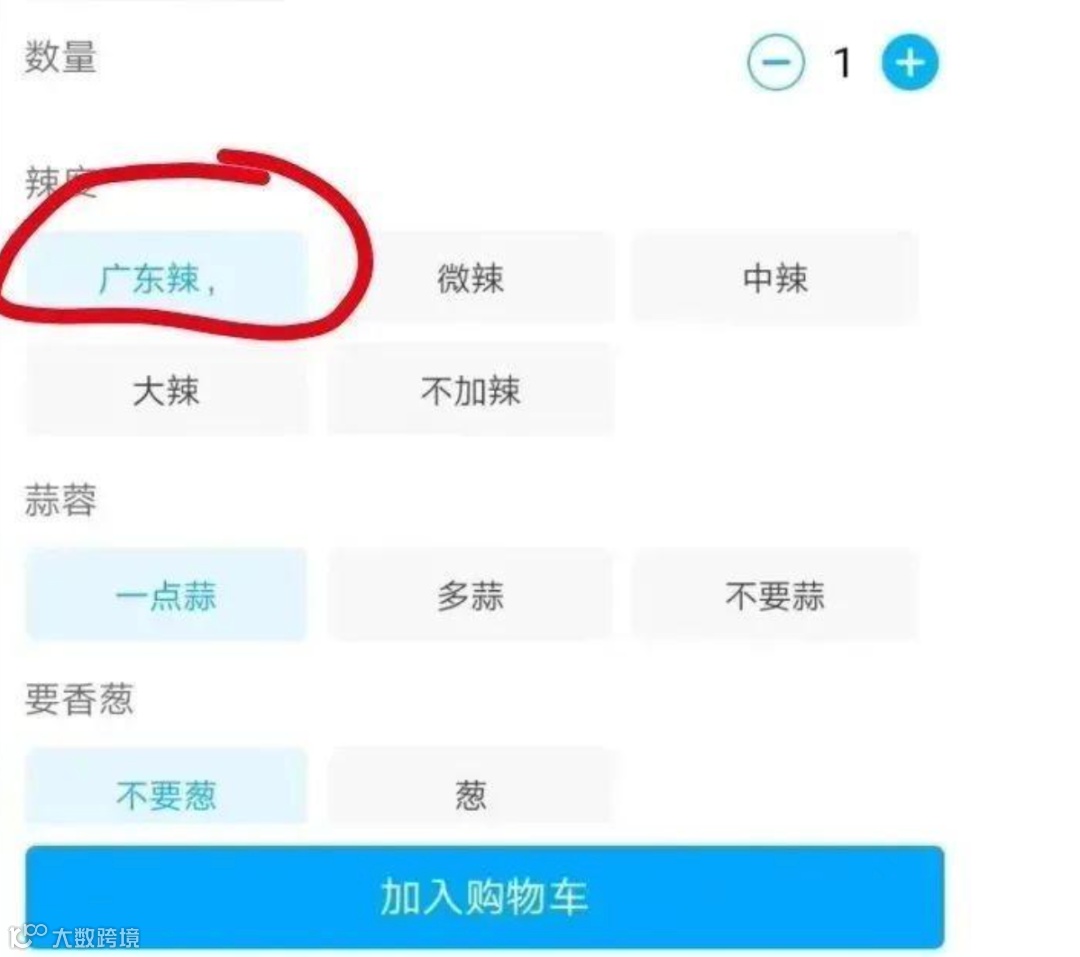Select 一点蒜 garlic option

tap(166, 595)
